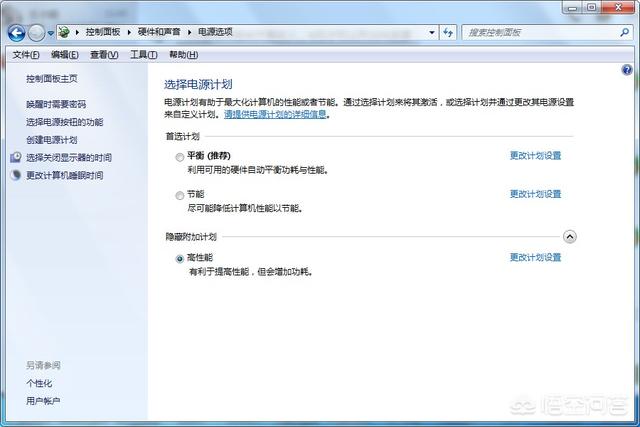
Task: Open the 查看(V) menu
Action: (x=104, y=55)
